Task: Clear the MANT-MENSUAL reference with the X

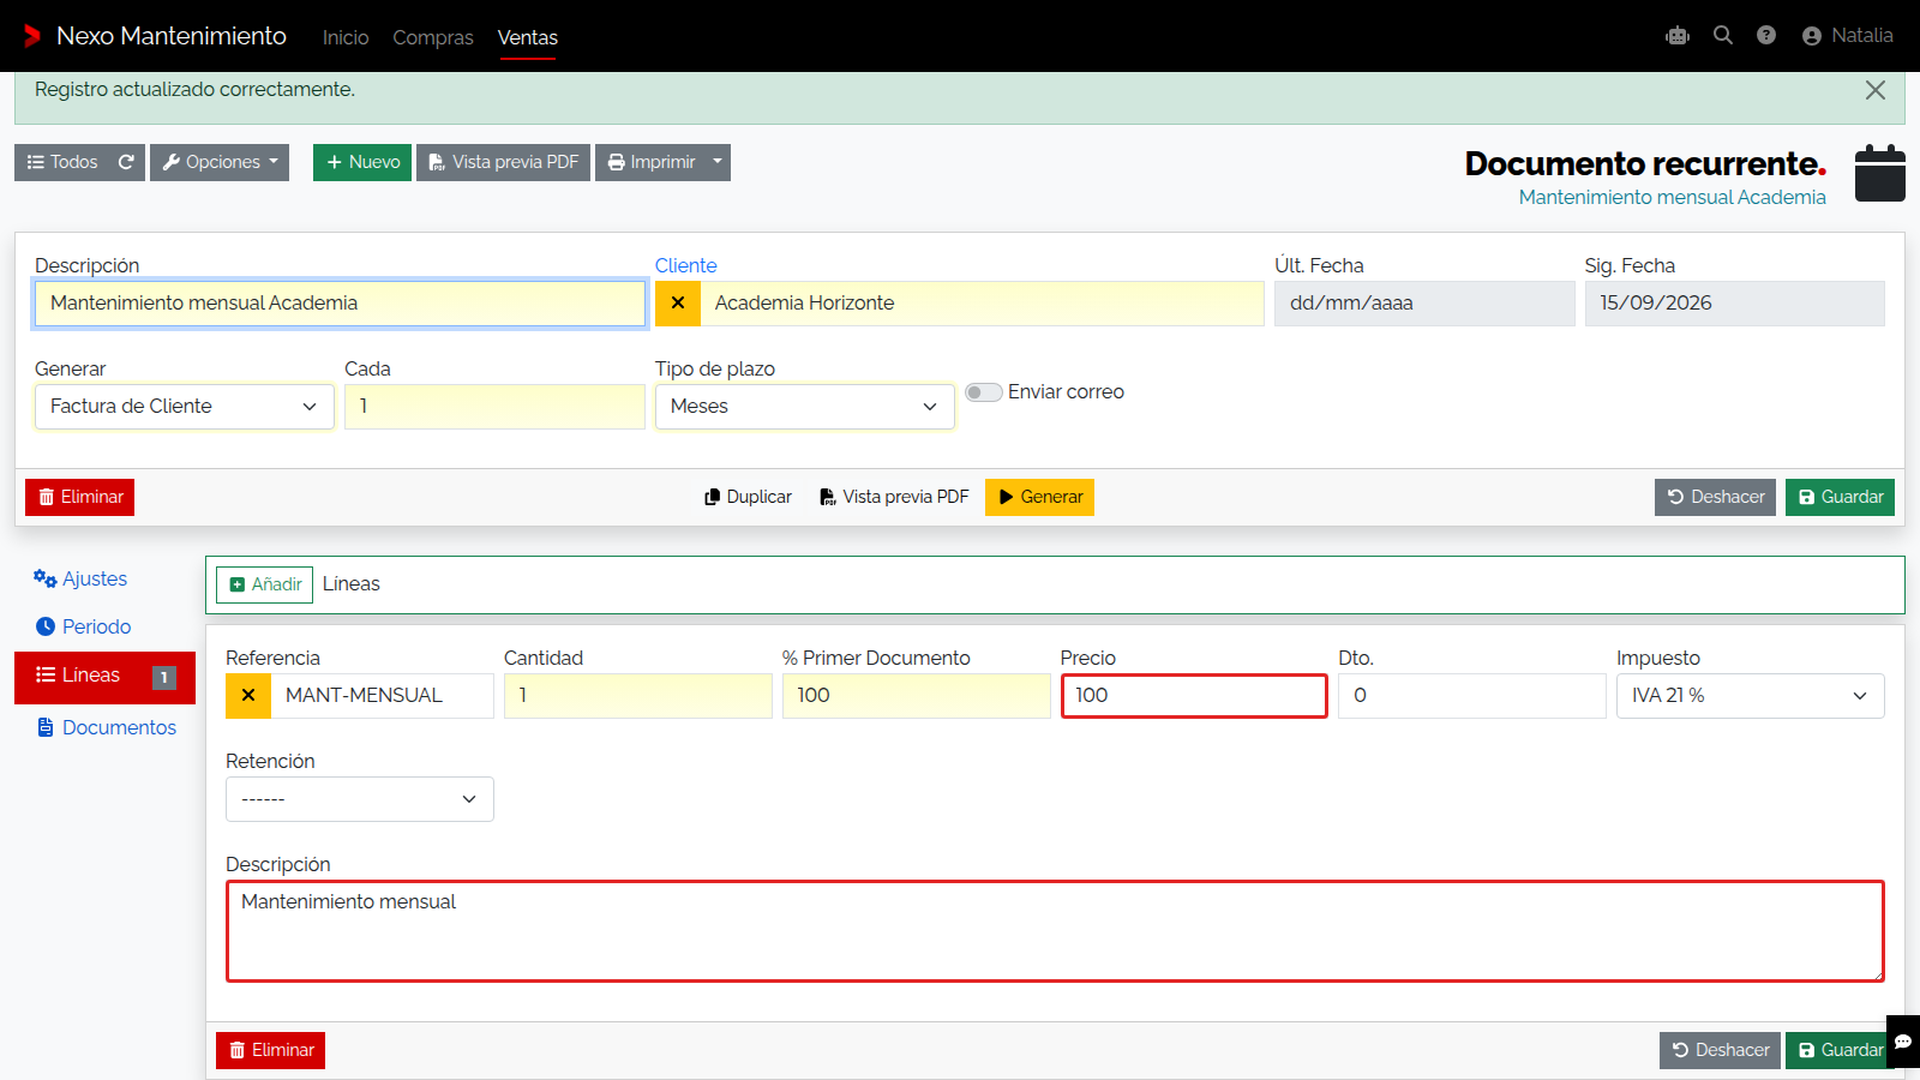Action: tap(248, 696)
